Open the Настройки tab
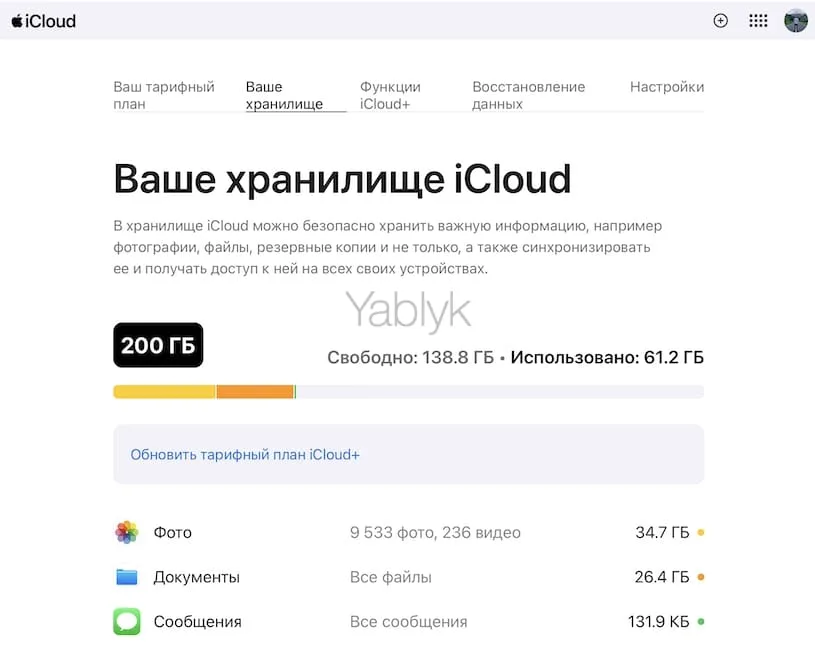815x667 pixels. [x=667, y=87]
